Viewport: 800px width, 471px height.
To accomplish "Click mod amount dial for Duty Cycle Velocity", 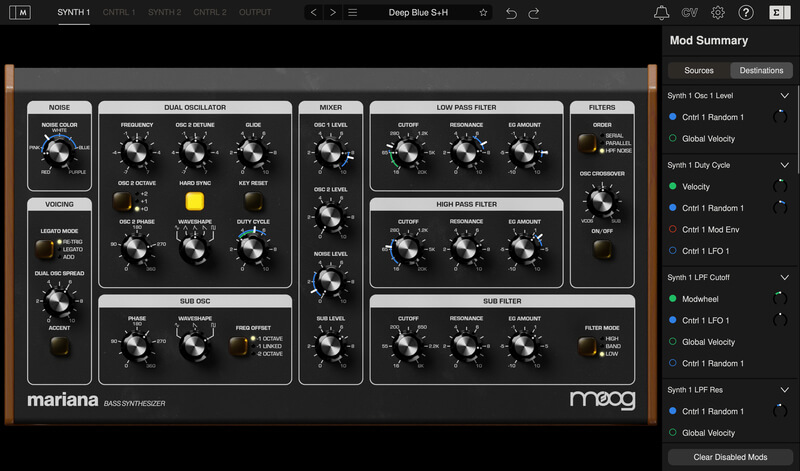I will [x=780, y=186].
